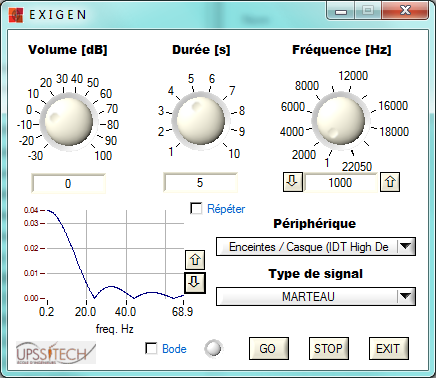Open the Type de signal dropdown arrow

tap(406, 296)
